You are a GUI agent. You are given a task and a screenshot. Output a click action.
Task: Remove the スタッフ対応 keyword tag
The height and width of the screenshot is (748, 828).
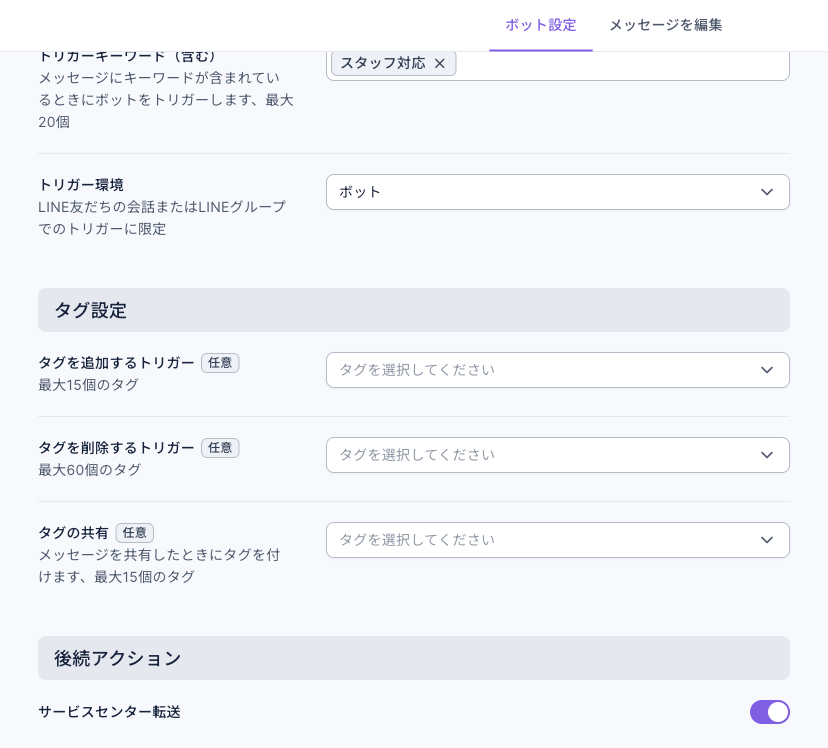pos(439,63)
